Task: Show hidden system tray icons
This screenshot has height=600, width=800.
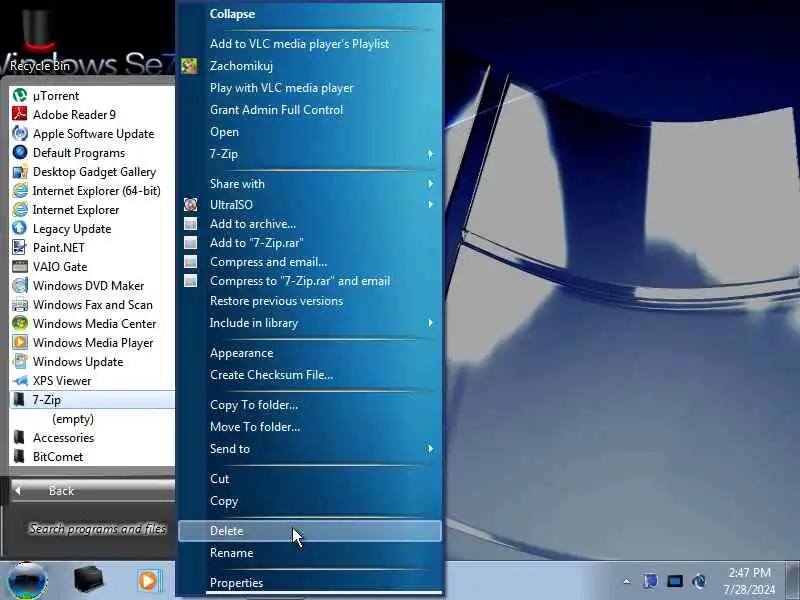Action: pyautogui.click(x=627, y=581)
